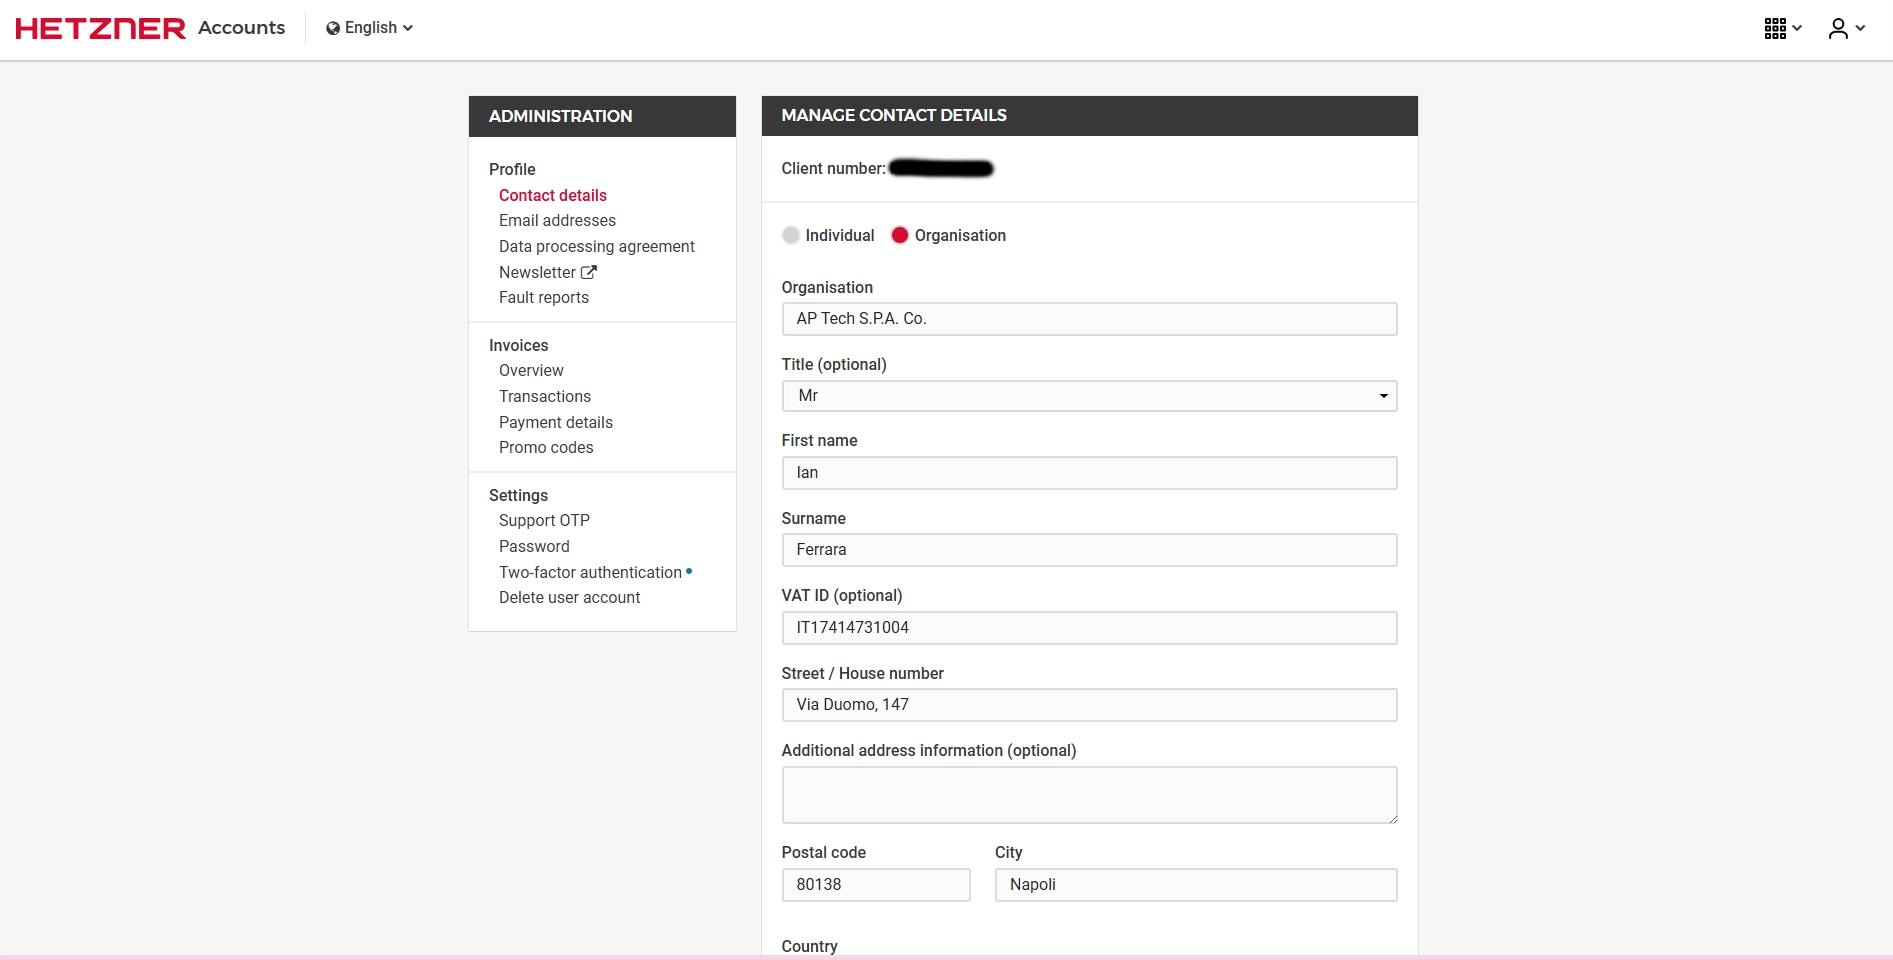View invoice Transactions
This screenshot has width=1893, height=960.
click(x=544, y=396)
